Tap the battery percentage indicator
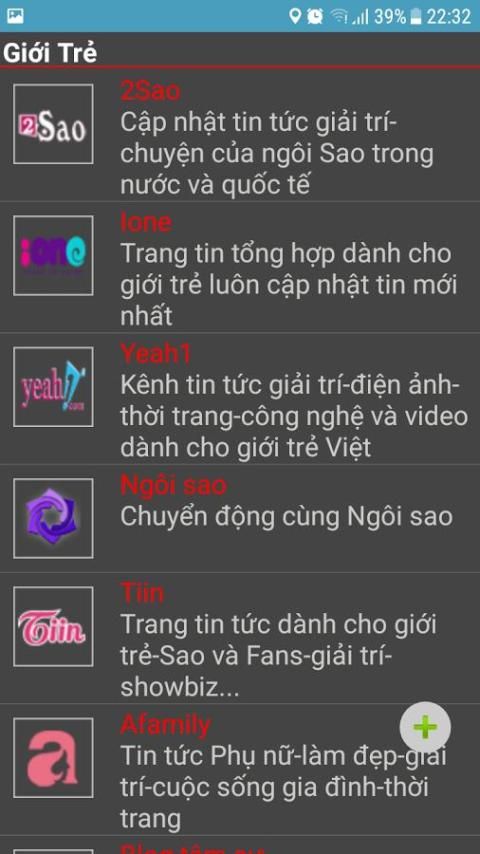Image resolution: width=480 pixels, height=854 pixels. click(390, 17)
